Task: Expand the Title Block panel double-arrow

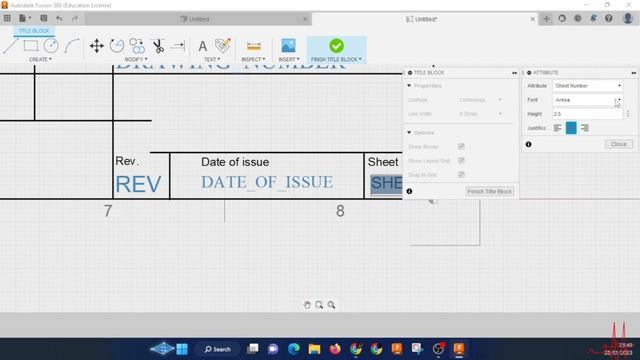Action: [x=514, y=73]
